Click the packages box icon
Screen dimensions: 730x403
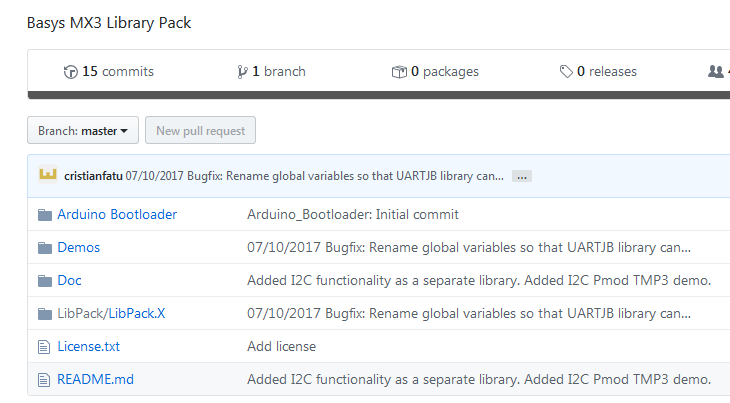coord(399,72)
